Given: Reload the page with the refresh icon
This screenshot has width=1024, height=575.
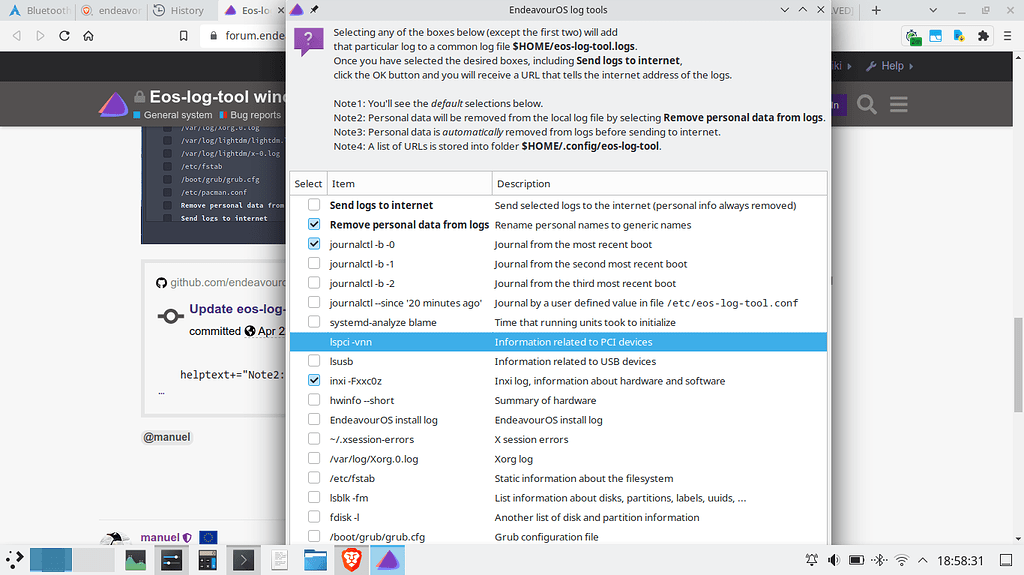Looking at the screenshot, I should click(x=64, y=36).
